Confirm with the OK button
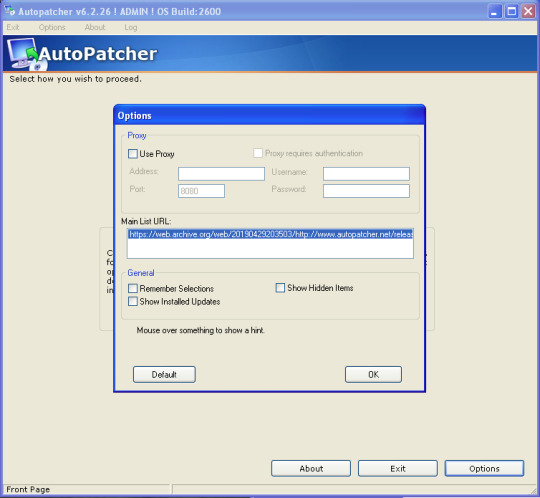Viewport: 540px width, 498px height. point(373,374)
